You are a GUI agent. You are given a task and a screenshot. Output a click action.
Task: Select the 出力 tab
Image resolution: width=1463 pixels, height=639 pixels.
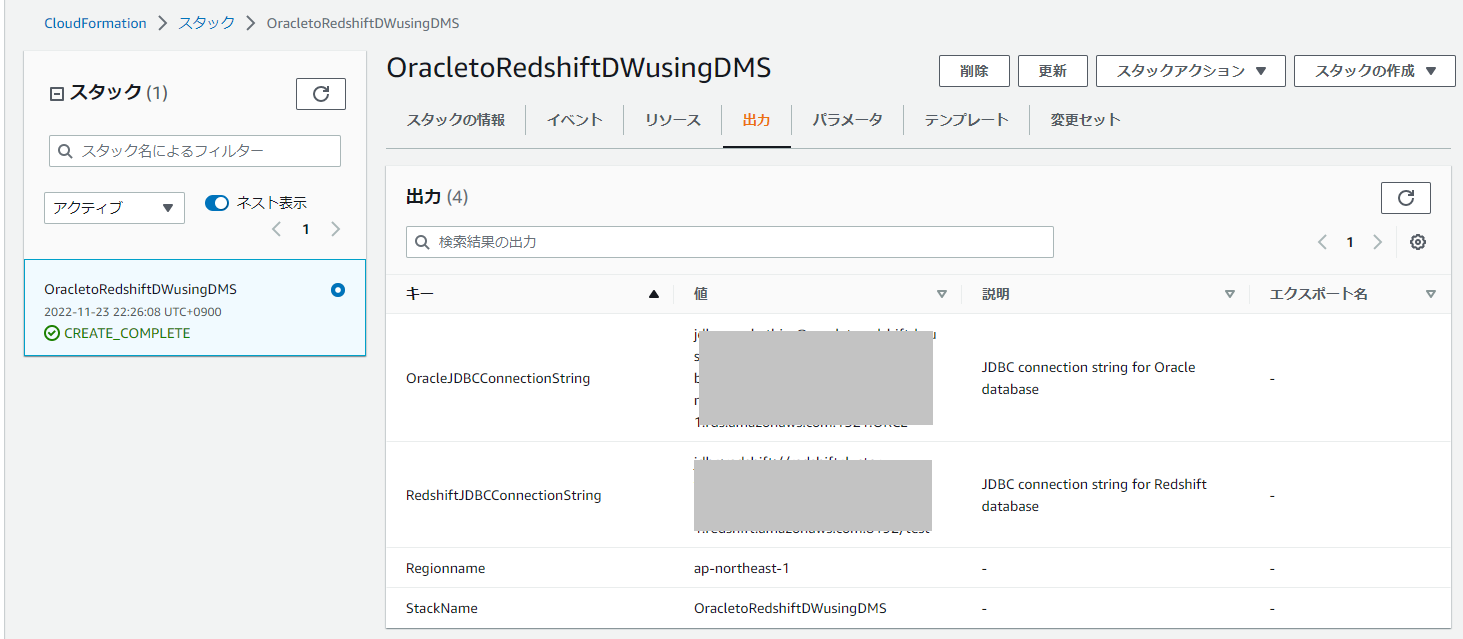(756, 120)
